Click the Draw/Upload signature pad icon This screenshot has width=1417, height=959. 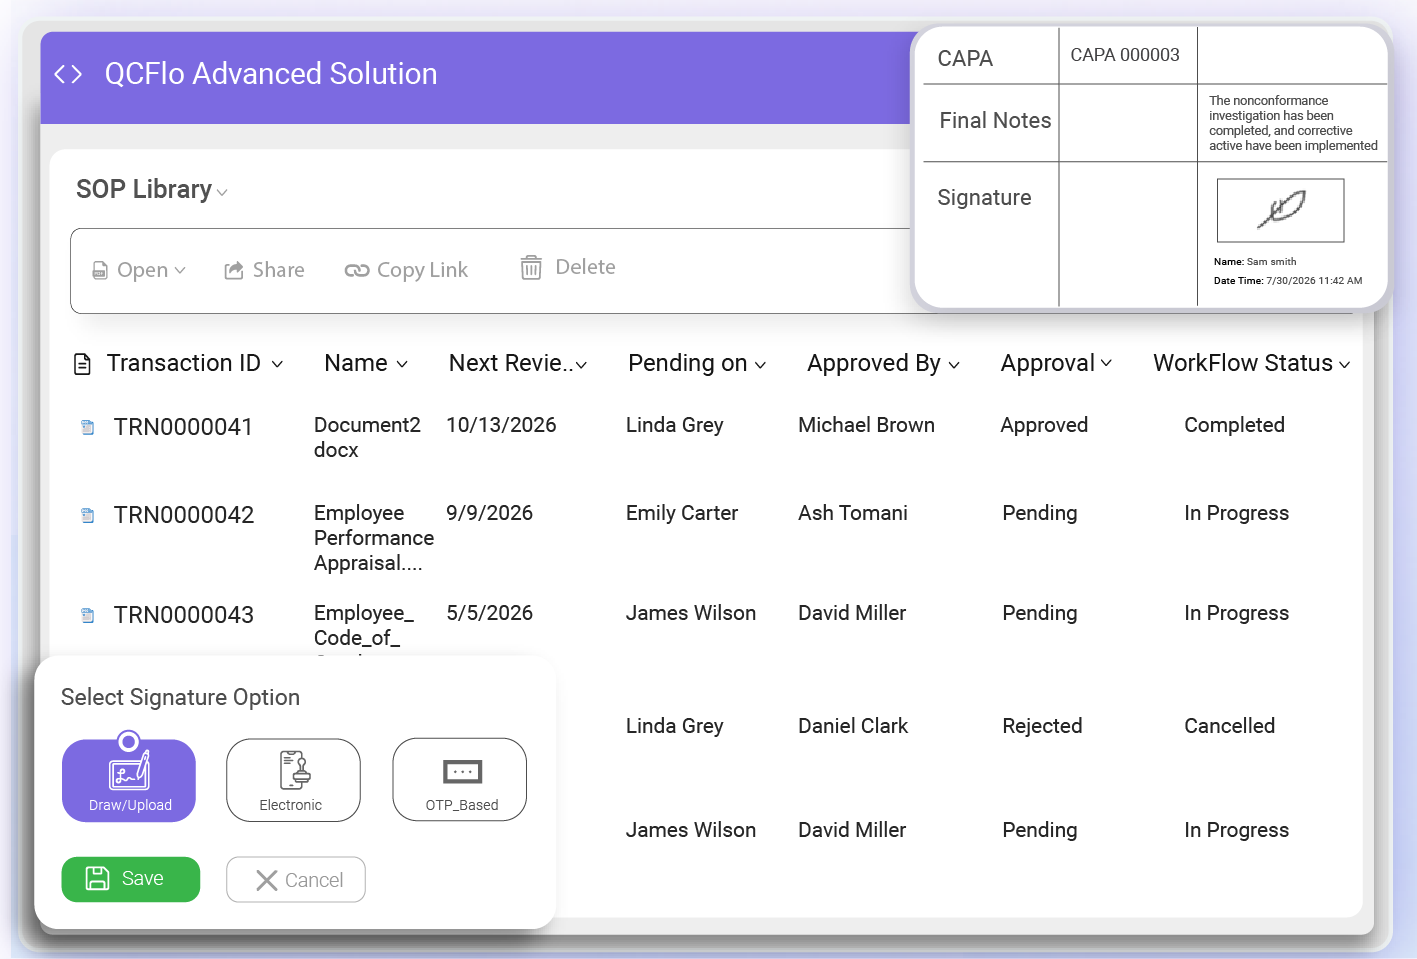tap(130, 772)
